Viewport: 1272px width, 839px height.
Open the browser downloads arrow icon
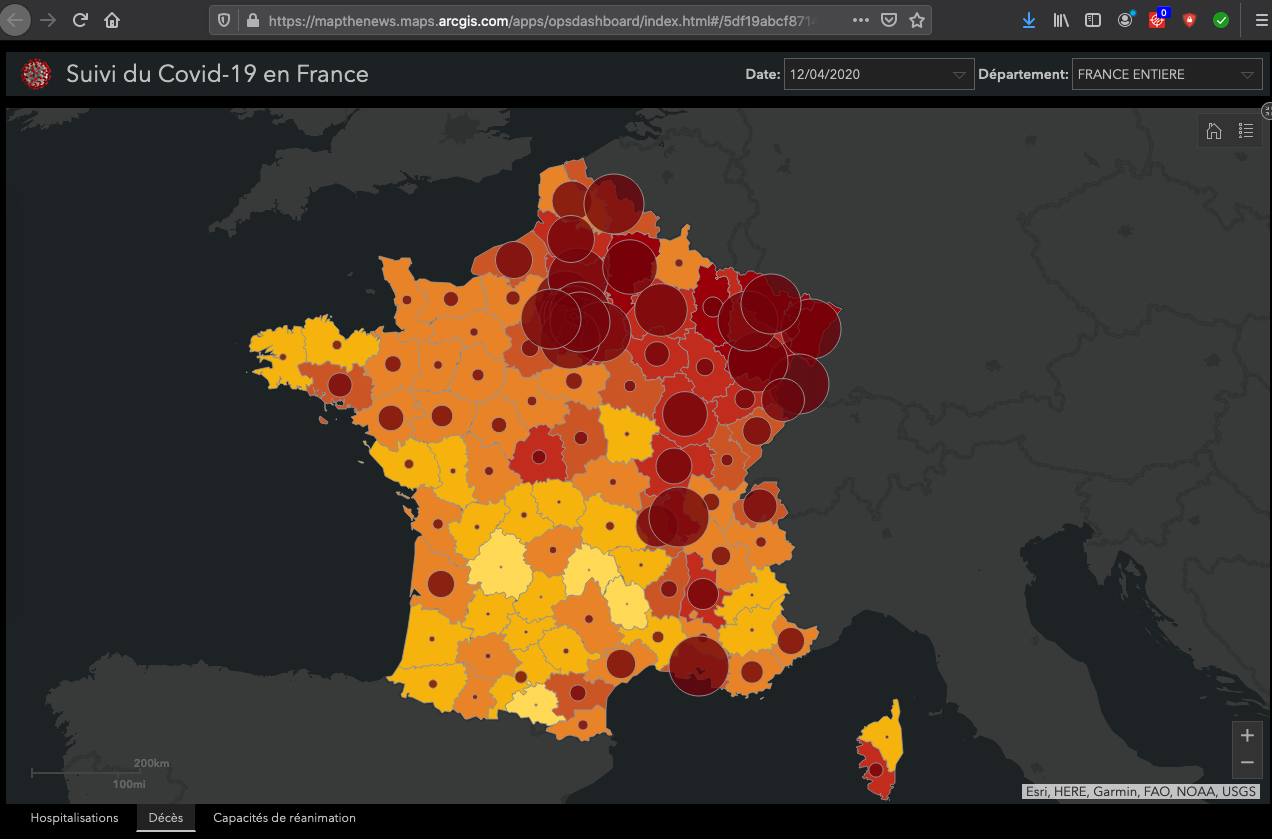(1029, 20)
